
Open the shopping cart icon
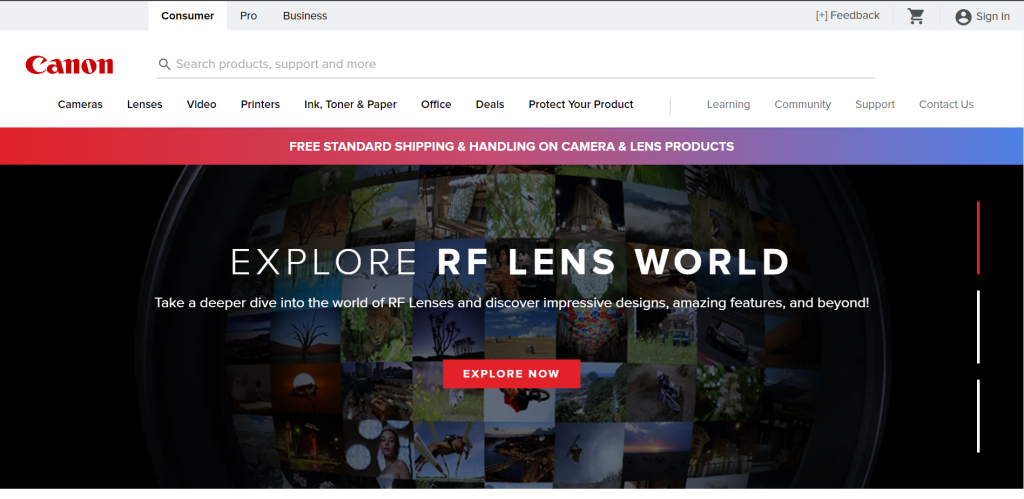[x=916, y=16]
